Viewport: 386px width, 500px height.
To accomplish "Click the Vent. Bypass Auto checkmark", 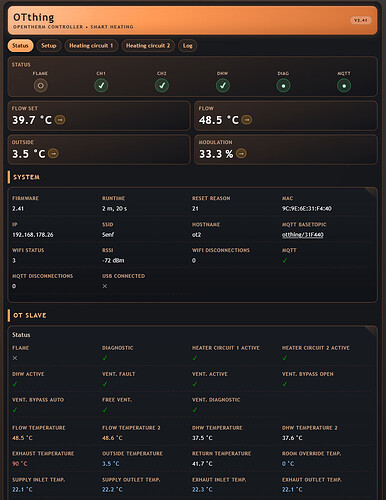I will 15,410.
